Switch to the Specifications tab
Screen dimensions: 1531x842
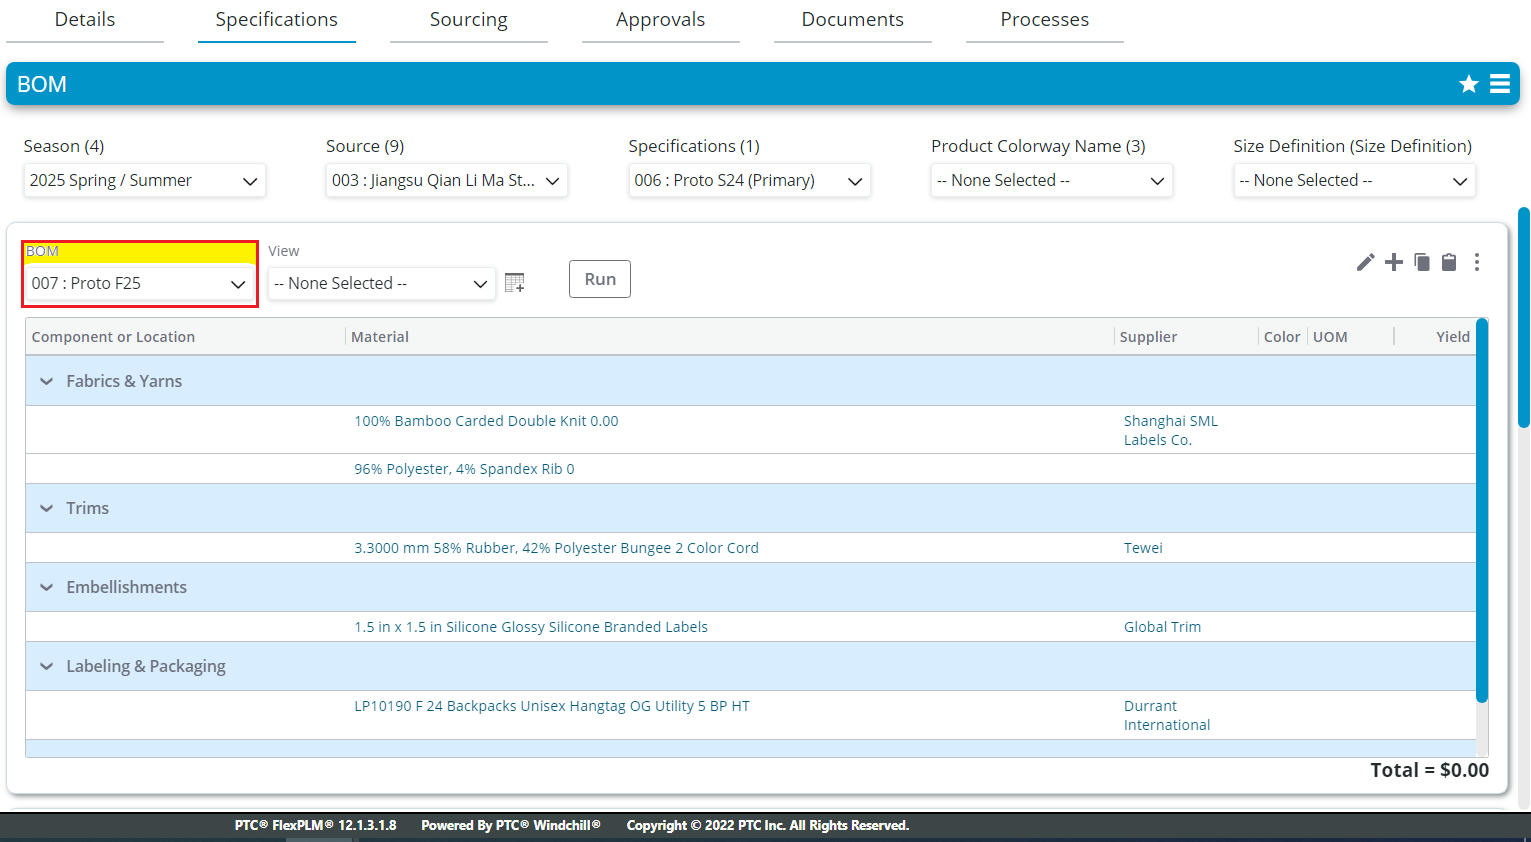point(277,20)
